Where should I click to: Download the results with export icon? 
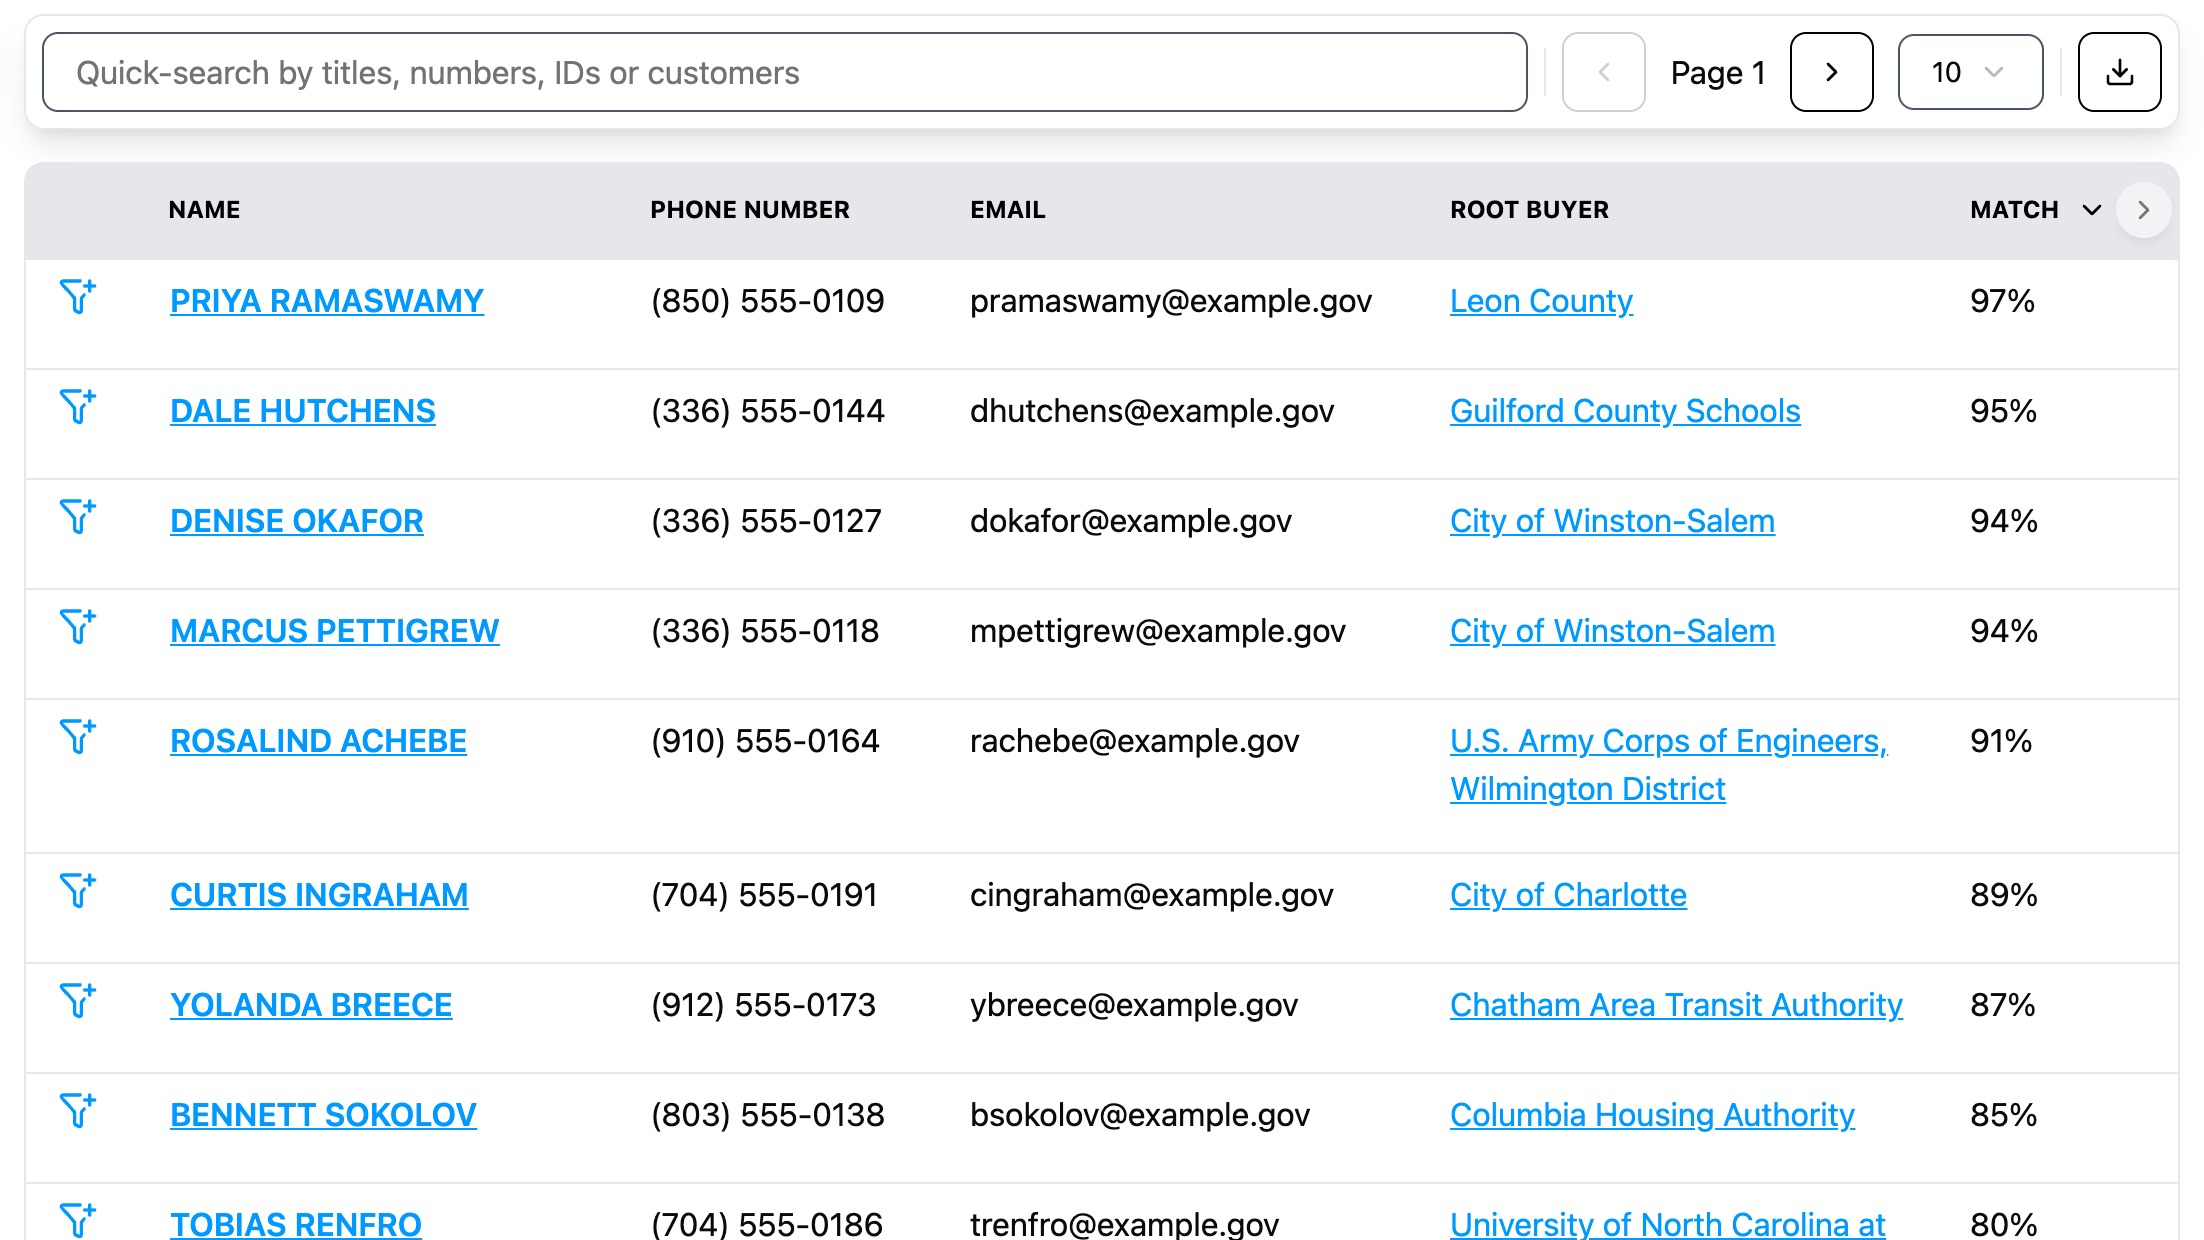tap(2119, 72)
